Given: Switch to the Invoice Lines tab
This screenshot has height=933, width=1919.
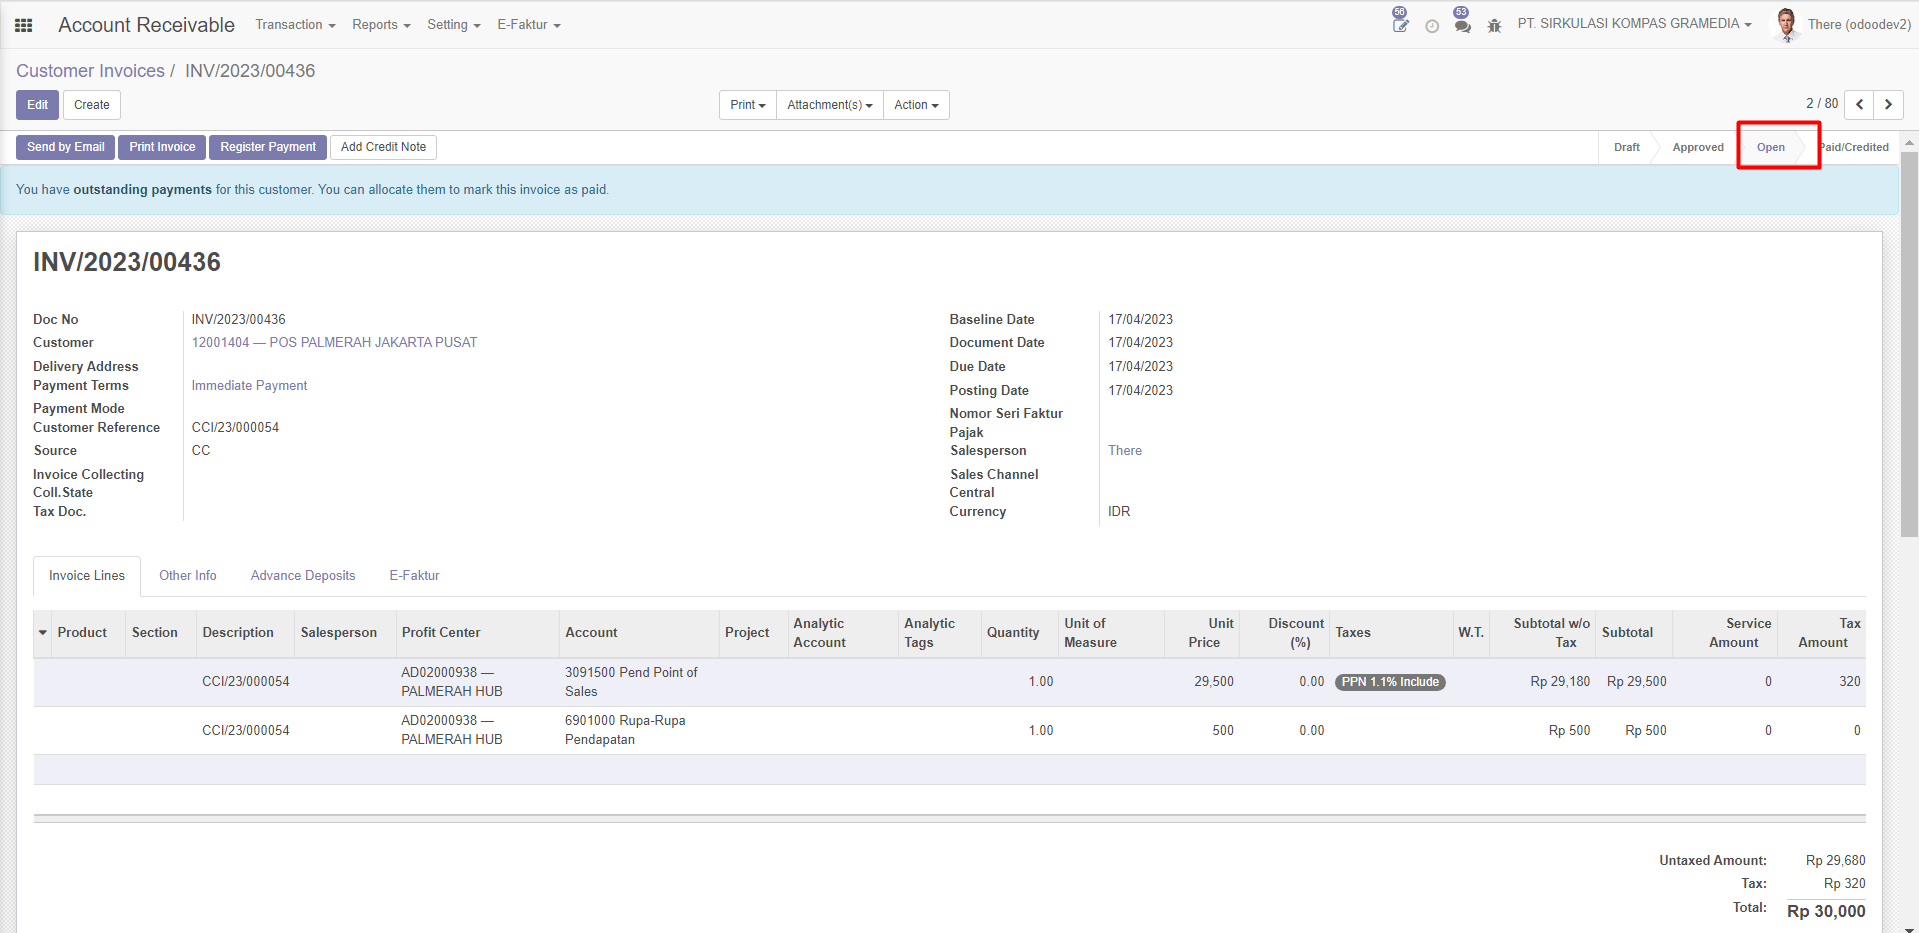Looking at the screenshot, I should click(x=87, y=576).
